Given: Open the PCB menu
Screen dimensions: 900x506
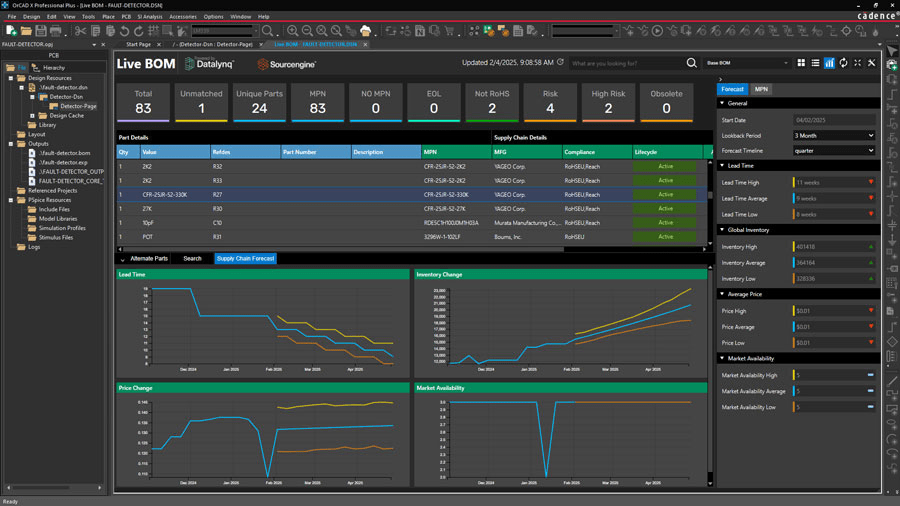Looking at the screenshot, I should click(x=126, y=17).
